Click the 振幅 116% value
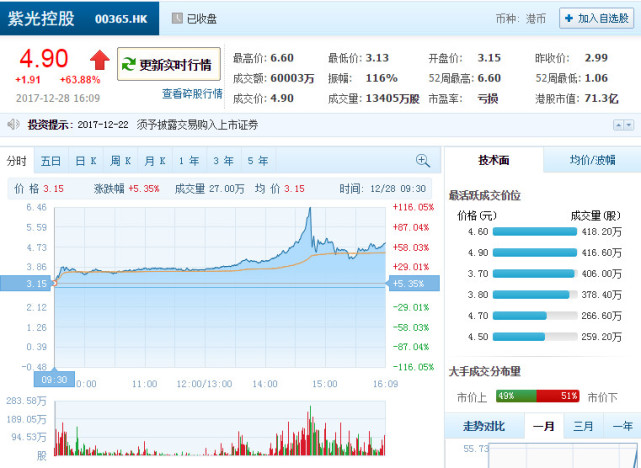The height and width of the screenshot is (468, 641). pyautogui.click(x=381, y=78)
